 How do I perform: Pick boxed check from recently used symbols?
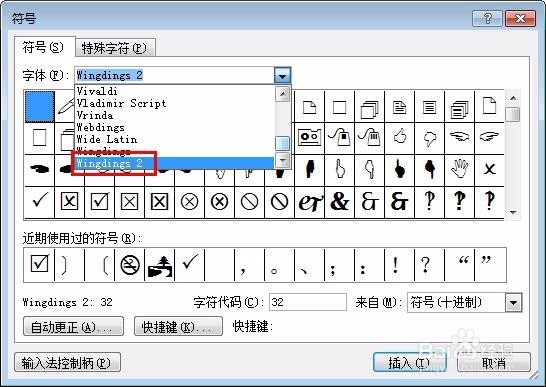point(39,265)
